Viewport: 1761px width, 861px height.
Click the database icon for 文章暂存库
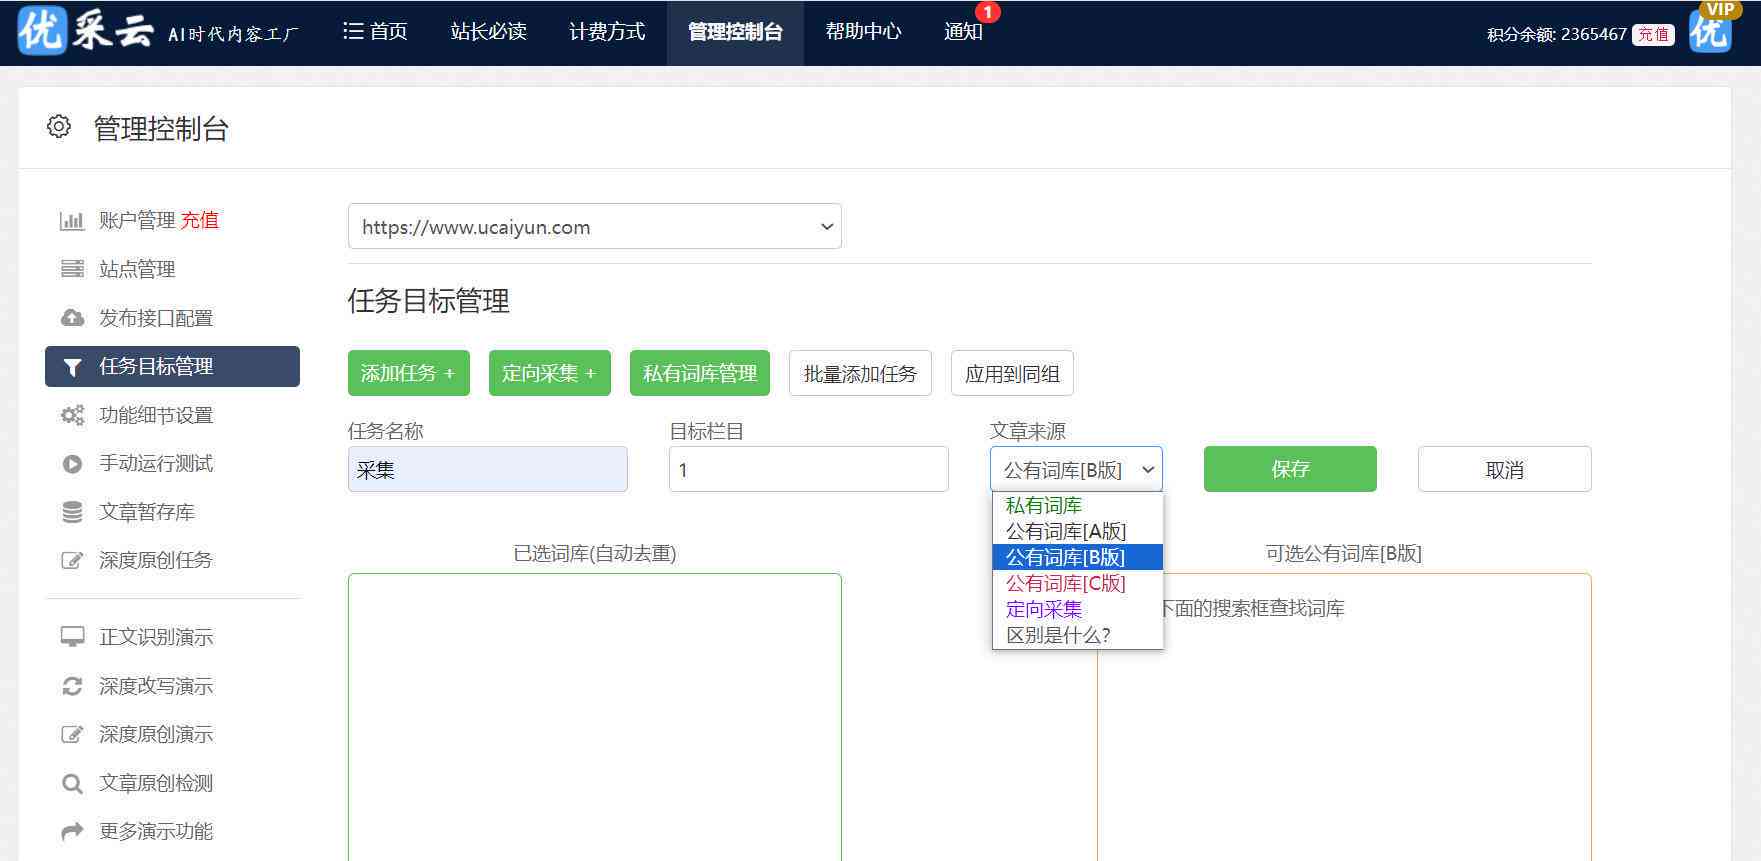tap(72, 512)
